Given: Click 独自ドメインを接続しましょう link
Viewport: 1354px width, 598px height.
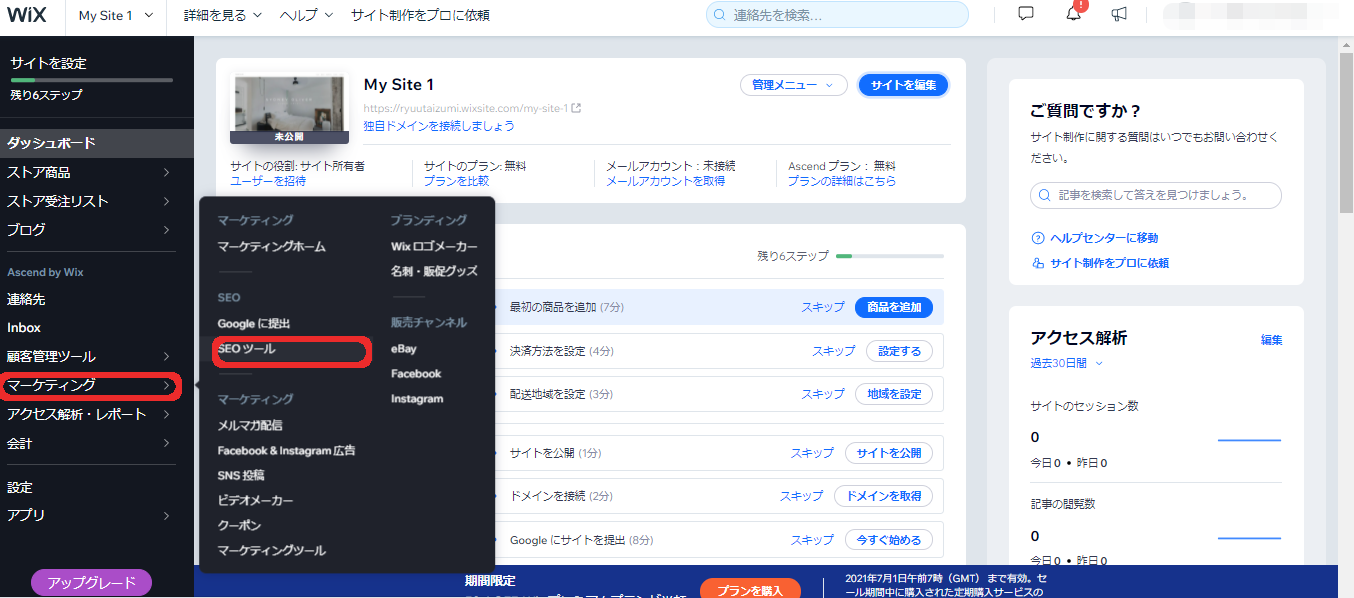Looking at the screenshot, I should (439, 126).
